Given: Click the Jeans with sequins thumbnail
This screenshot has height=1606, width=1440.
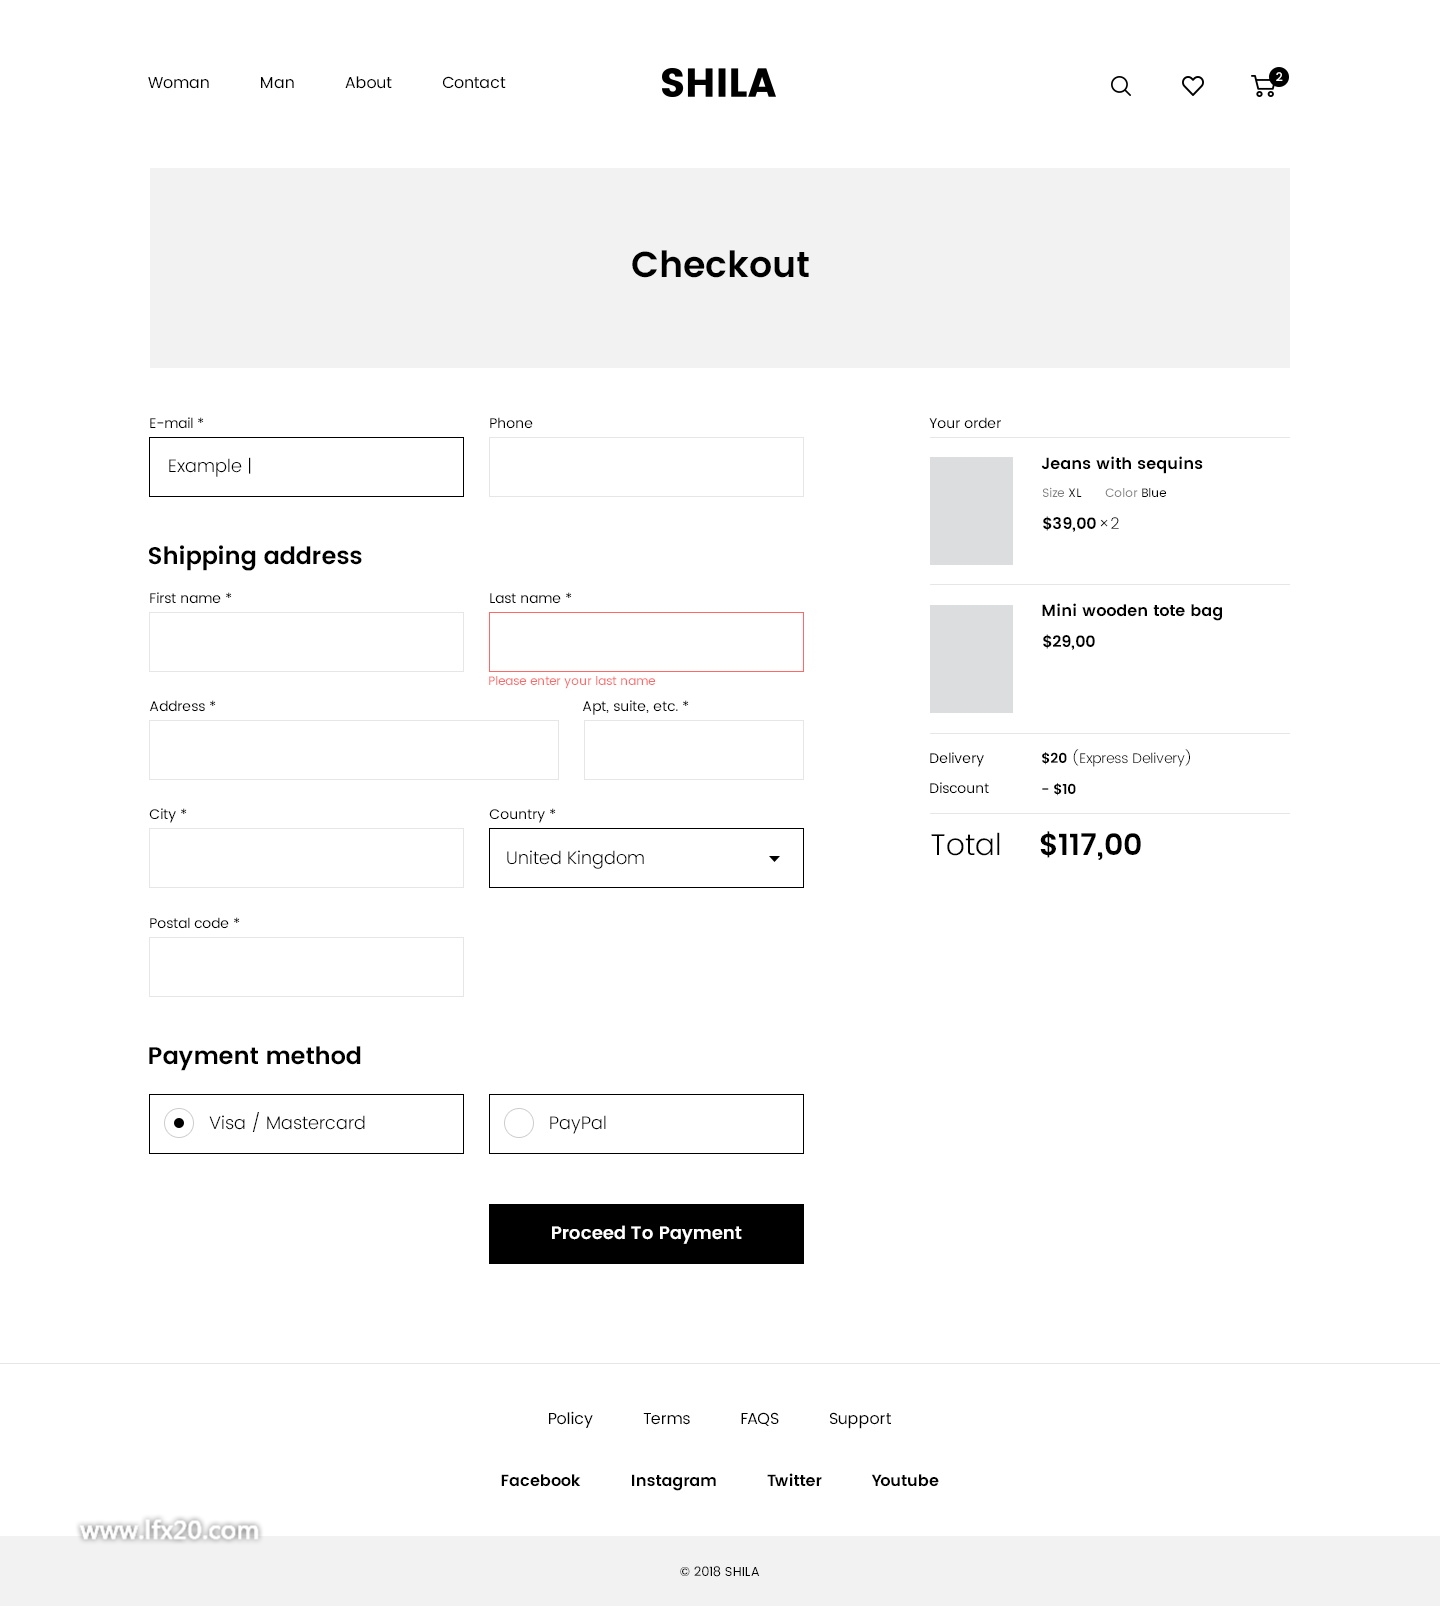Looking at the screenshot, I should point(971,511).
